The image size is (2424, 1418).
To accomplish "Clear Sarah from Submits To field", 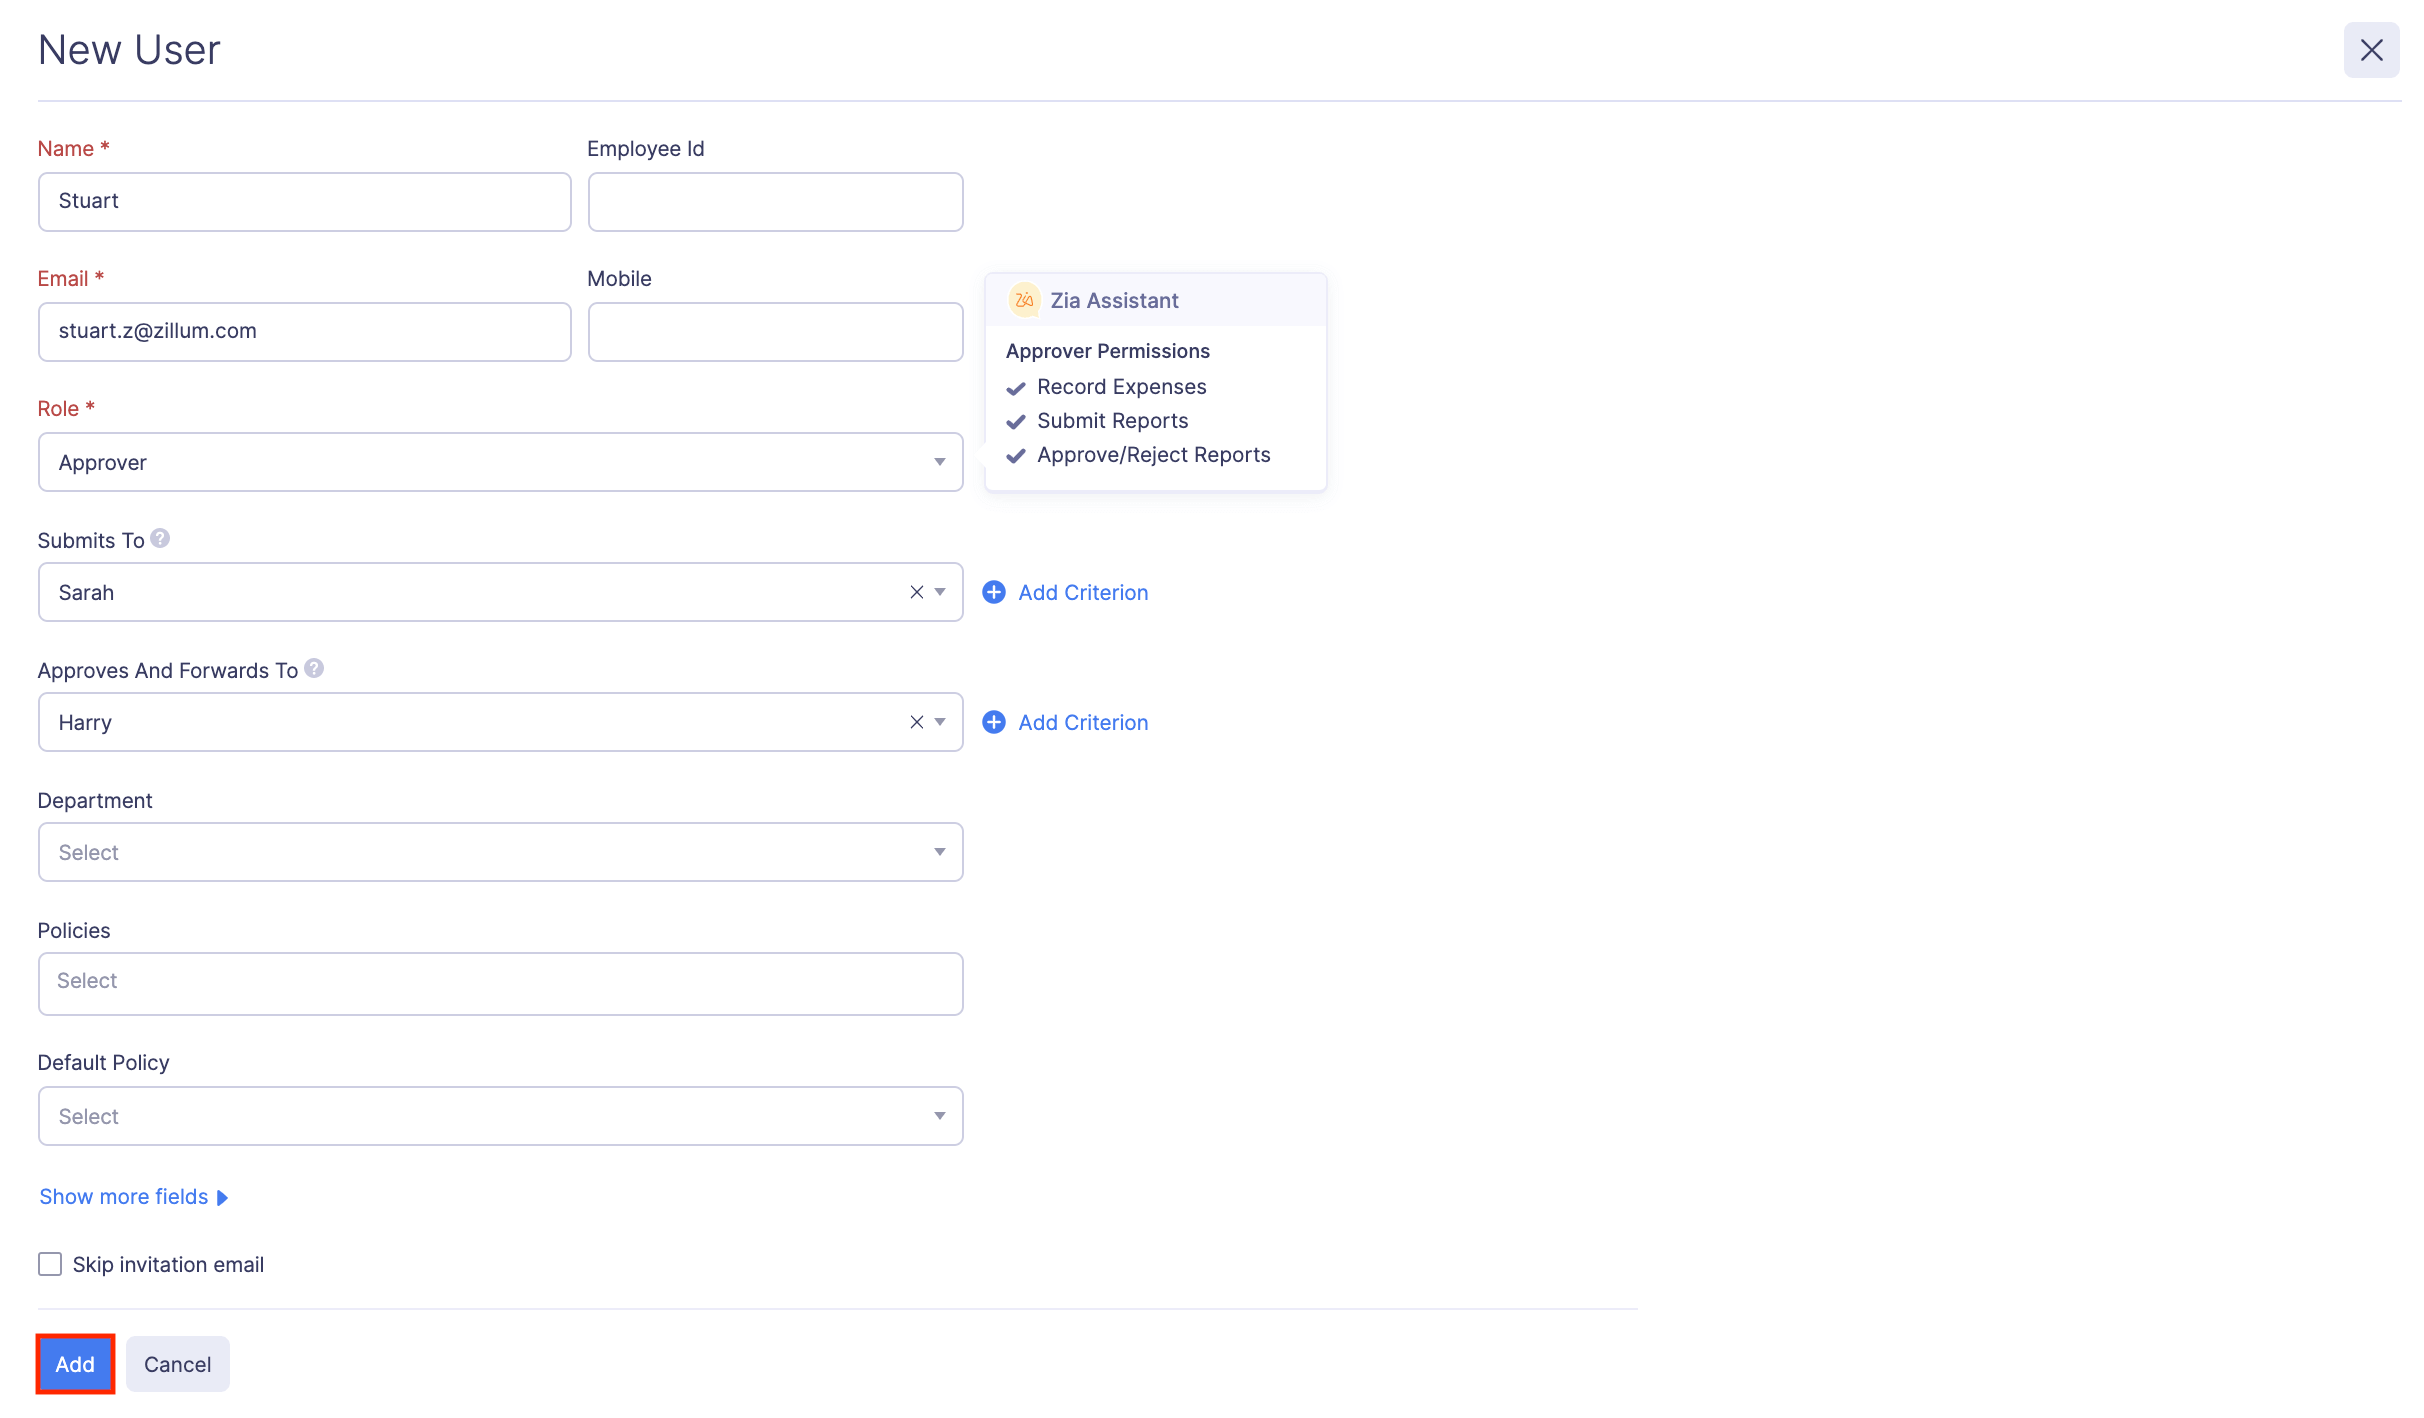I will tap(916, 592).
